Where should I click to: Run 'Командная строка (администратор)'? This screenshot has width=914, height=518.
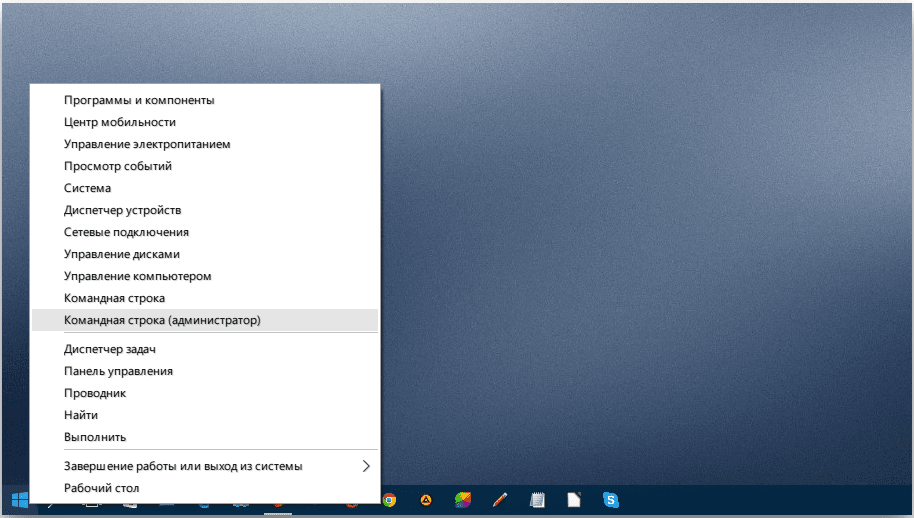pos(205,320)
